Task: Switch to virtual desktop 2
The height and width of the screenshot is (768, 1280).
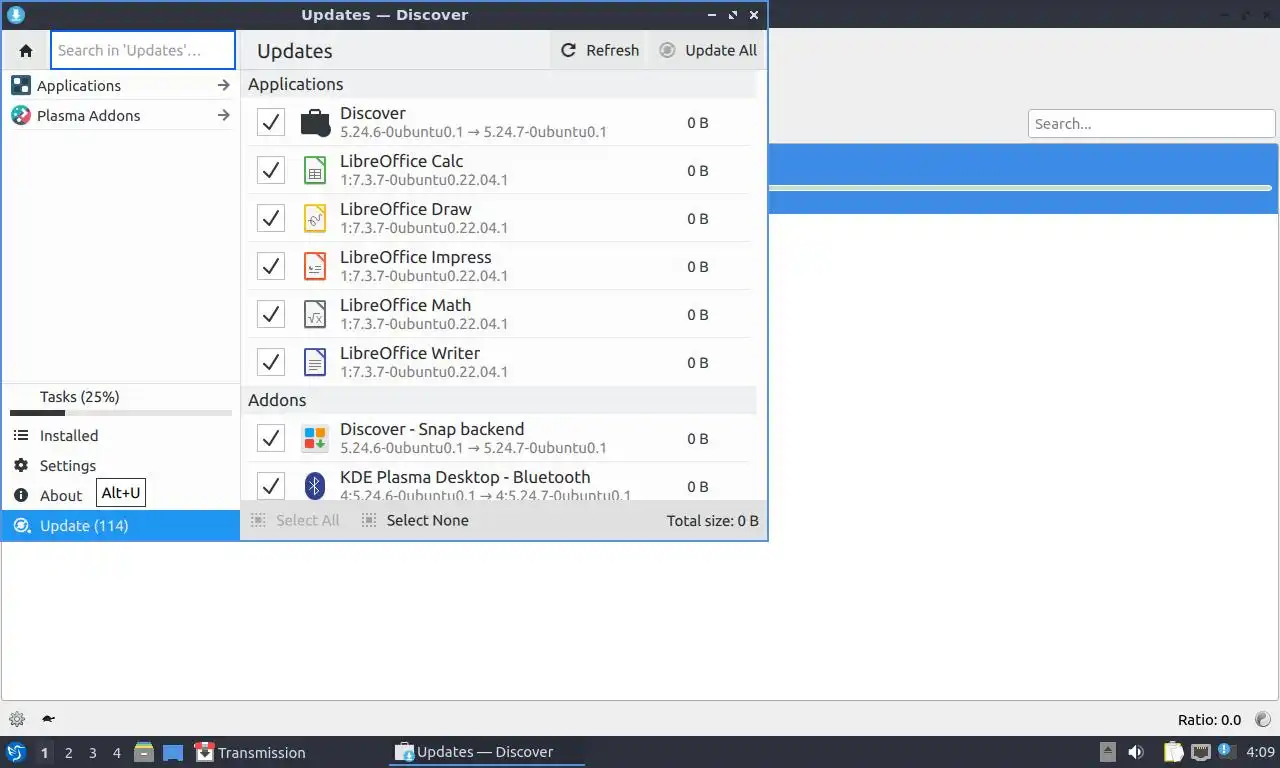Action: [68, 753]
